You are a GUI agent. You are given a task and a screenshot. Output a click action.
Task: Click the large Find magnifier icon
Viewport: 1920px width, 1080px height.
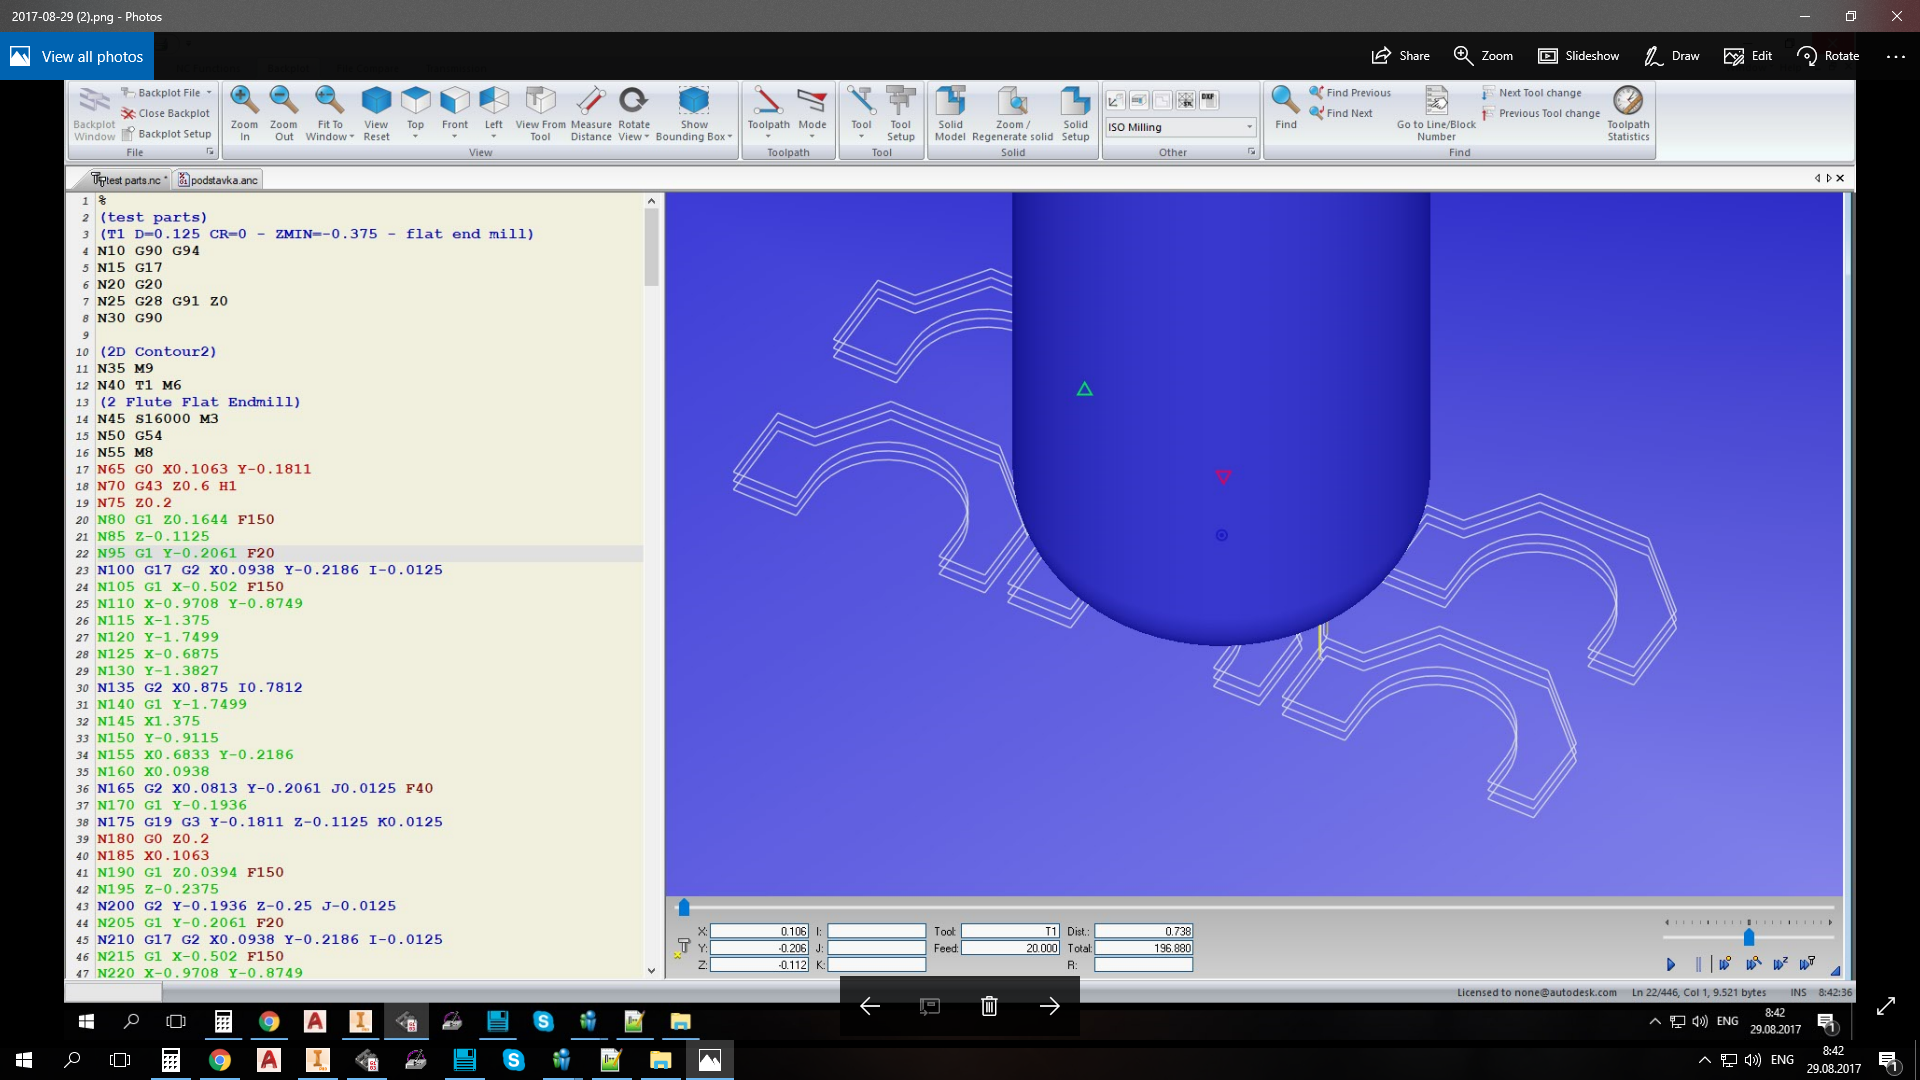click(x=1285, y=100)
